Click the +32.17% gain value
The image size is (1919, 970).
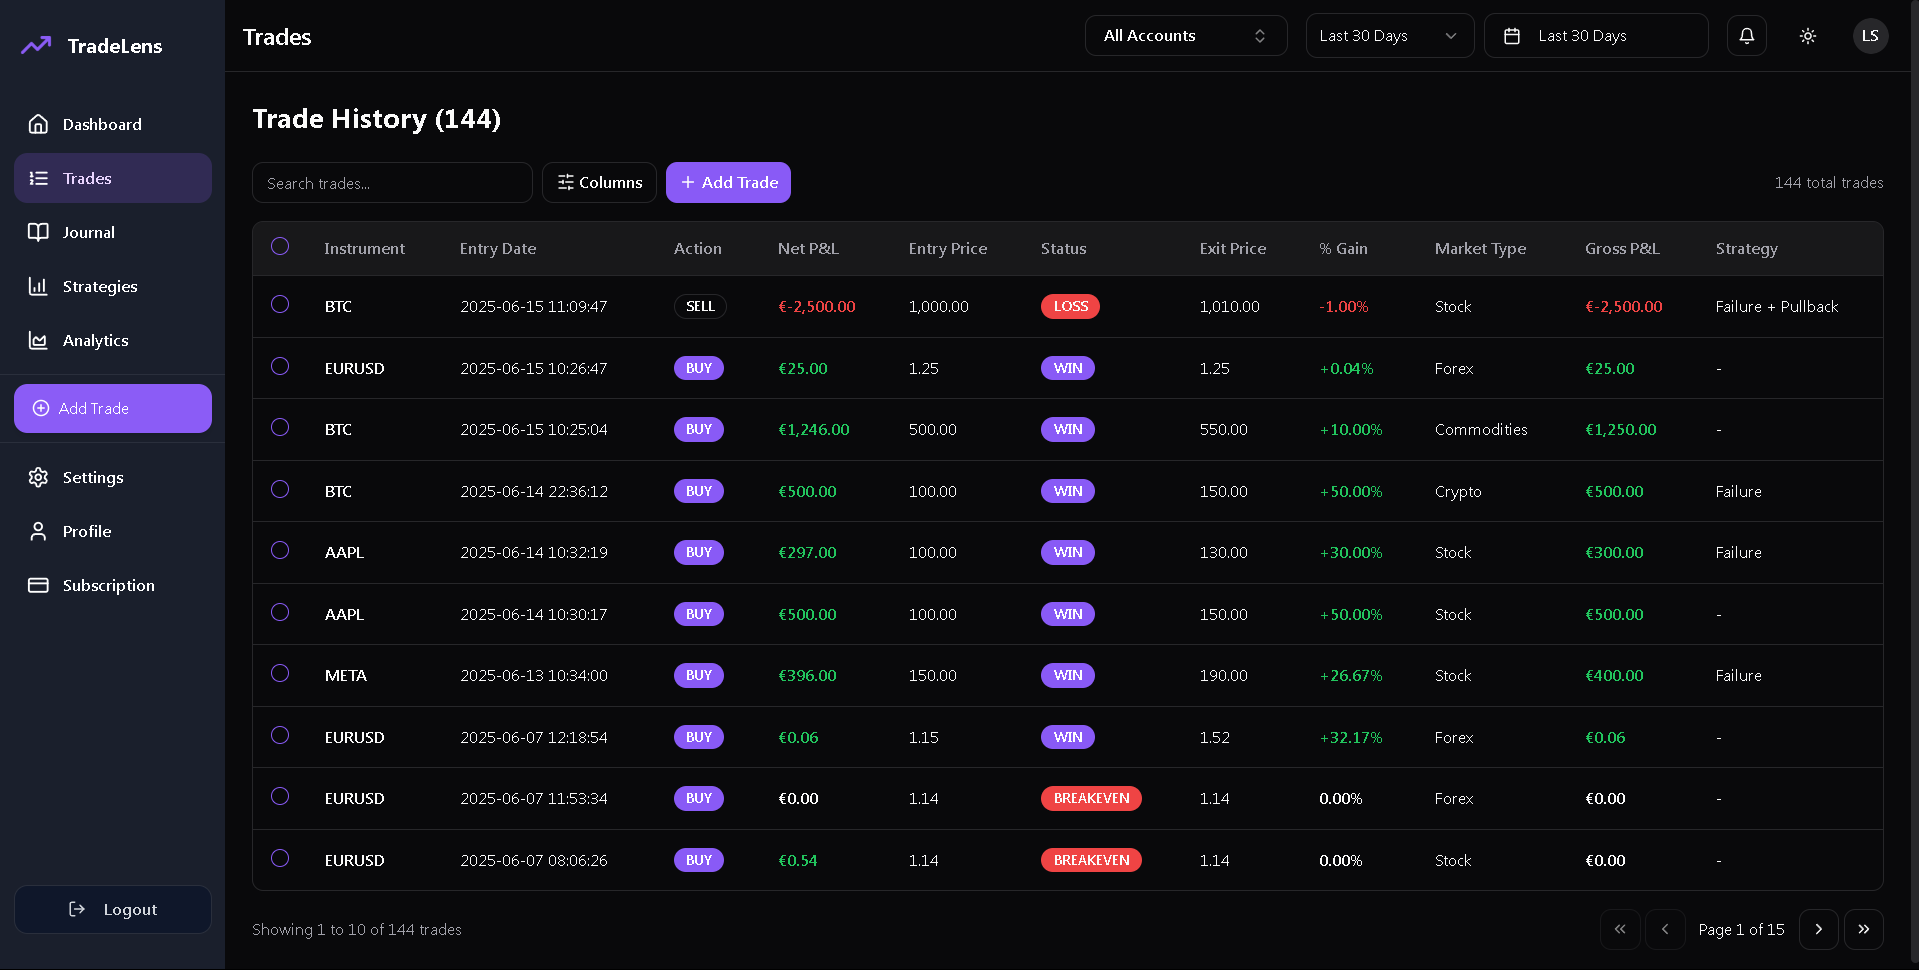tap(1351, 737)
